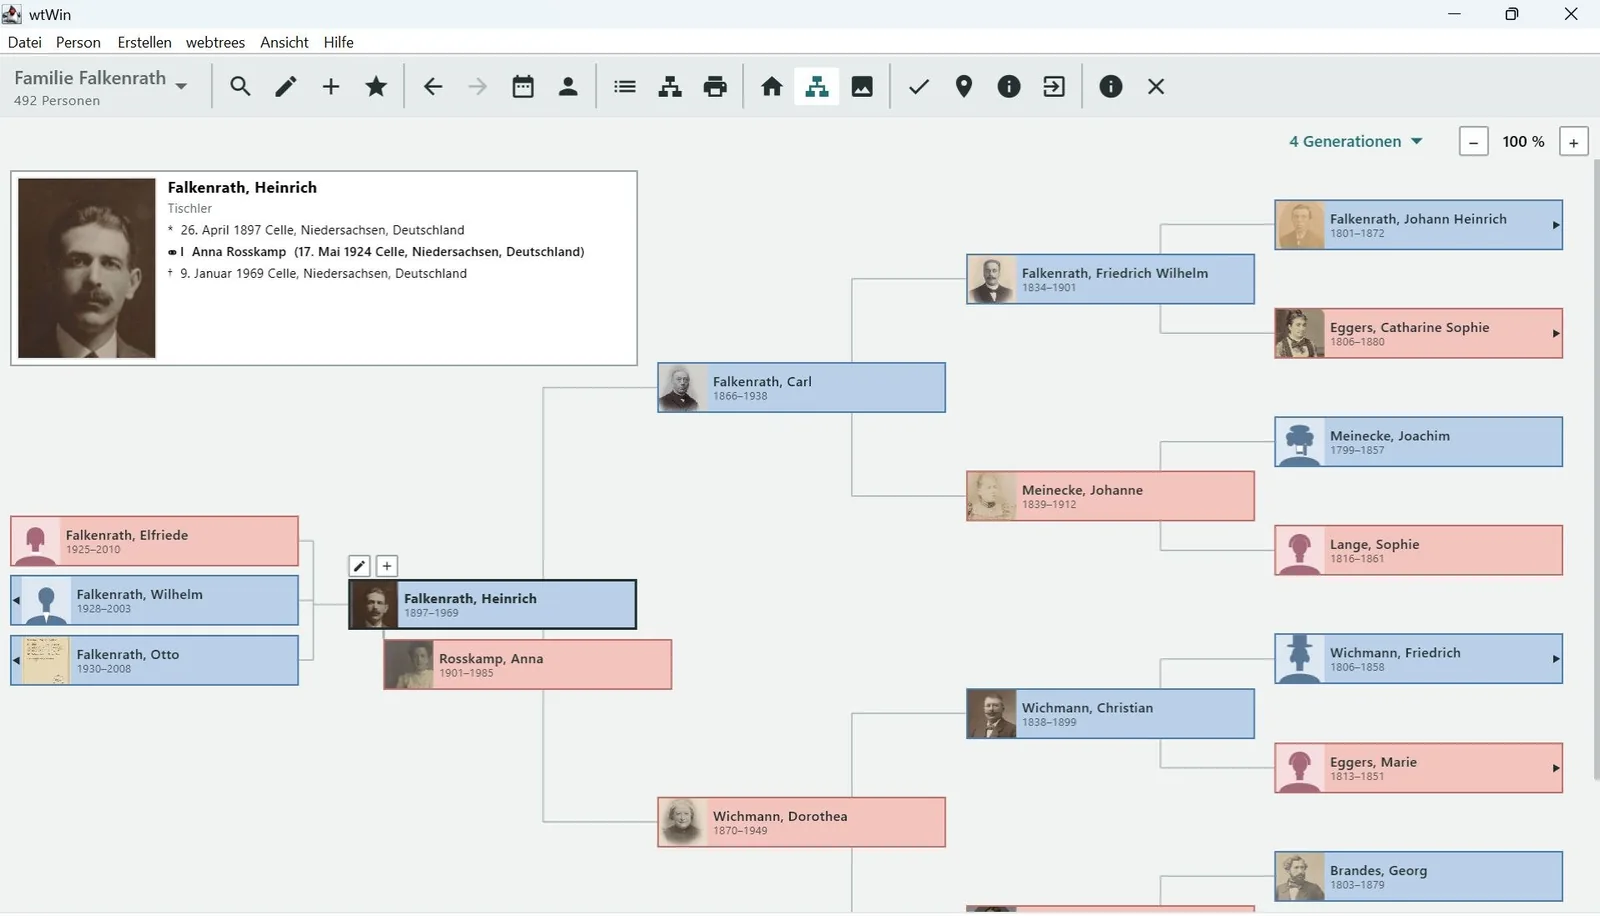The height and width of the screenshot is (916, 1600).
Task: Click the person silhouette toolbar icon
Action: (568, 87)
